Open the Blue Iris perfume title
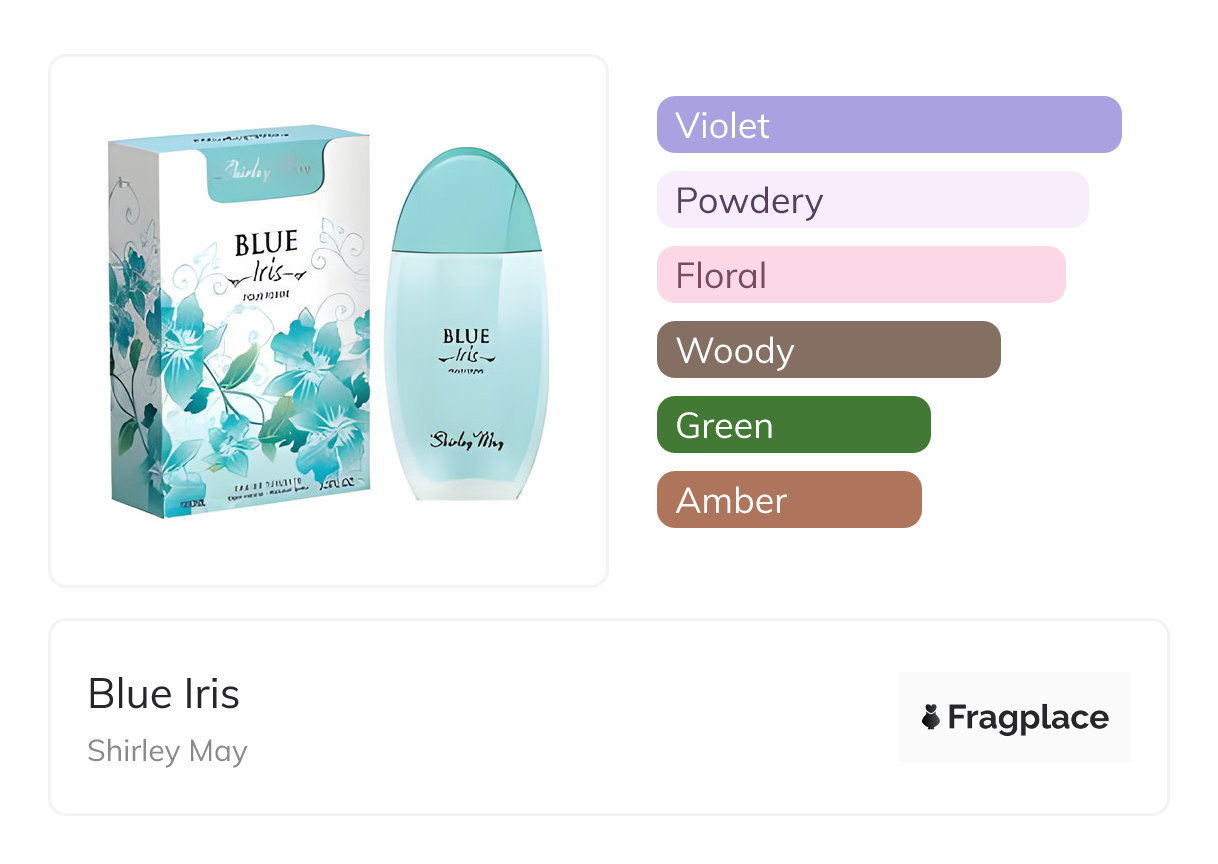This screenshot has width=1218, height=864. tap(164, 694)
